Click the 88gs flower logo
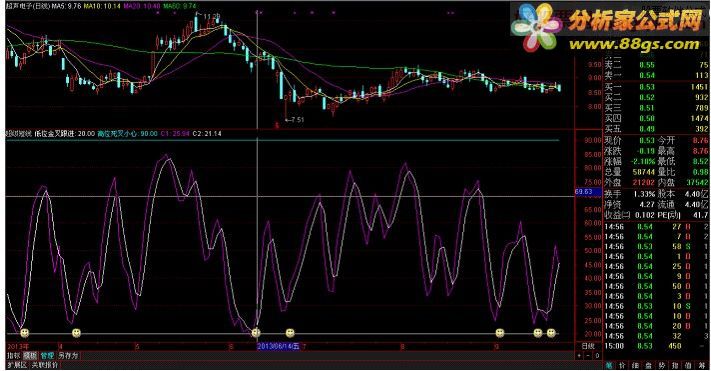Image resolution: width=711 pixels, height=371 pixels. (x=536, y=26)
